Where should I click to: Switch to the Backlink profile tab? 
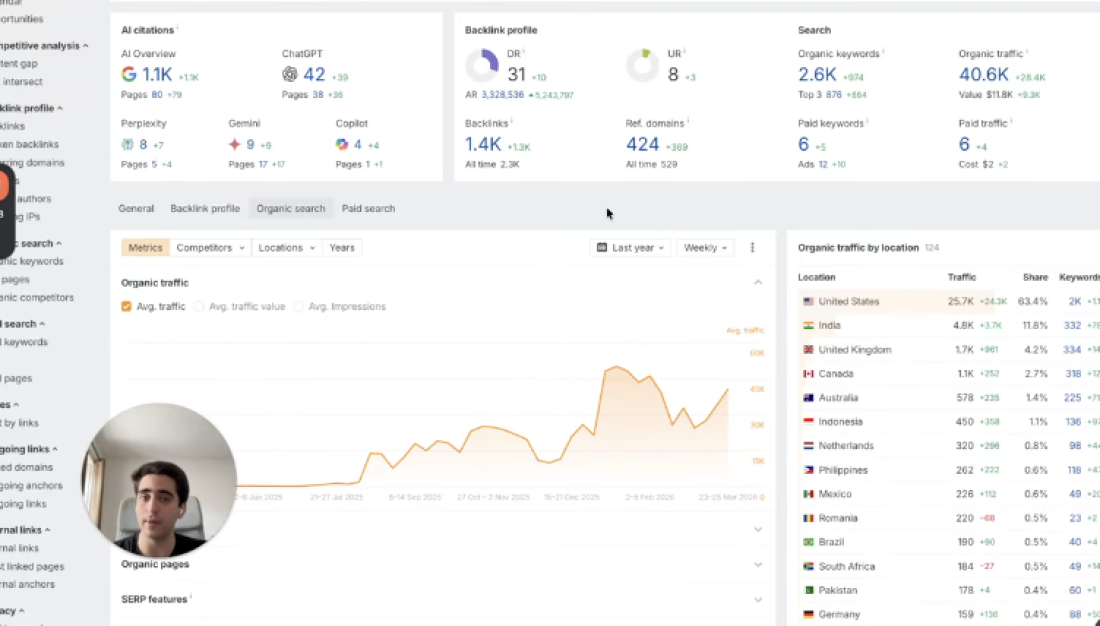tap(205, 208)
